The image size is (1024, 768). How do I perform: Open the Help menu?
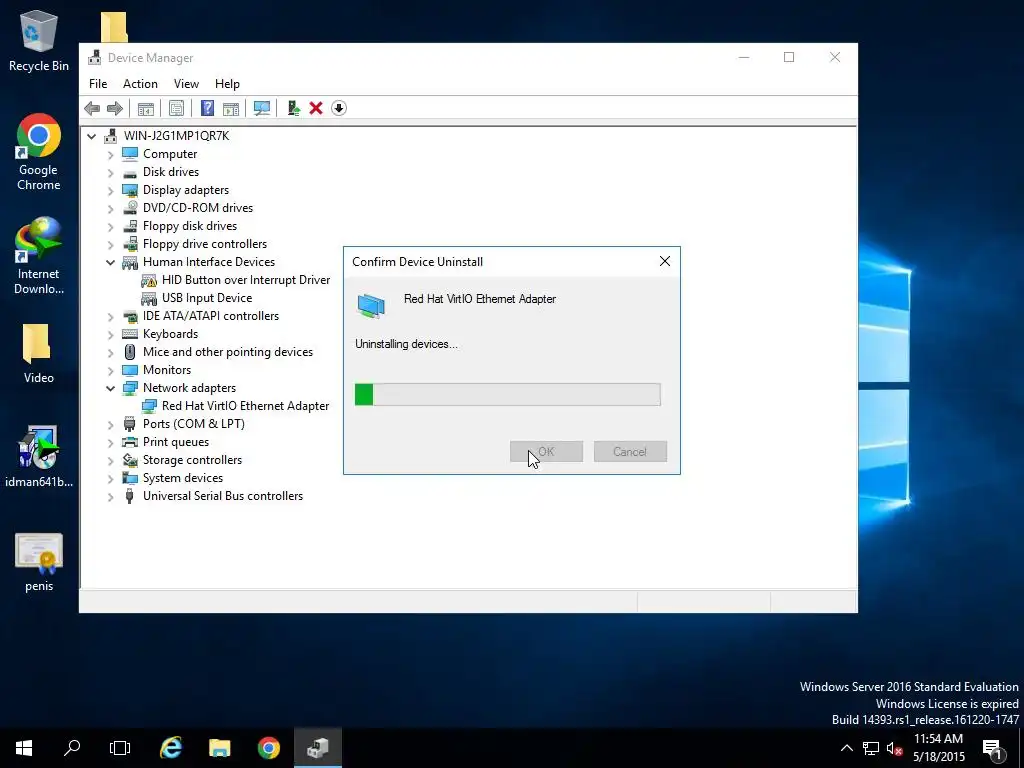click(x=227, y=84)
